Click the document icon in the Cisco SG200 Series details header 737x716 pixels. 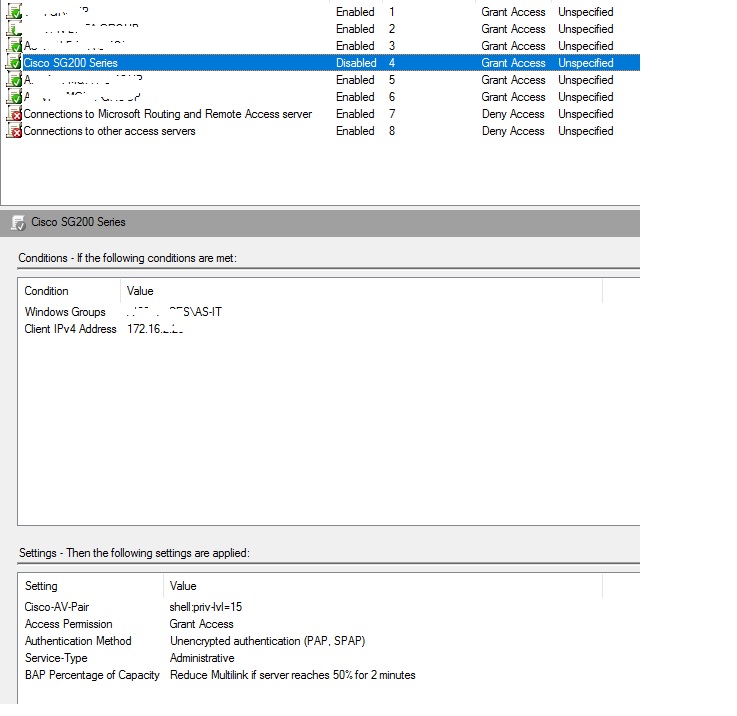click(x=18, y=222)
